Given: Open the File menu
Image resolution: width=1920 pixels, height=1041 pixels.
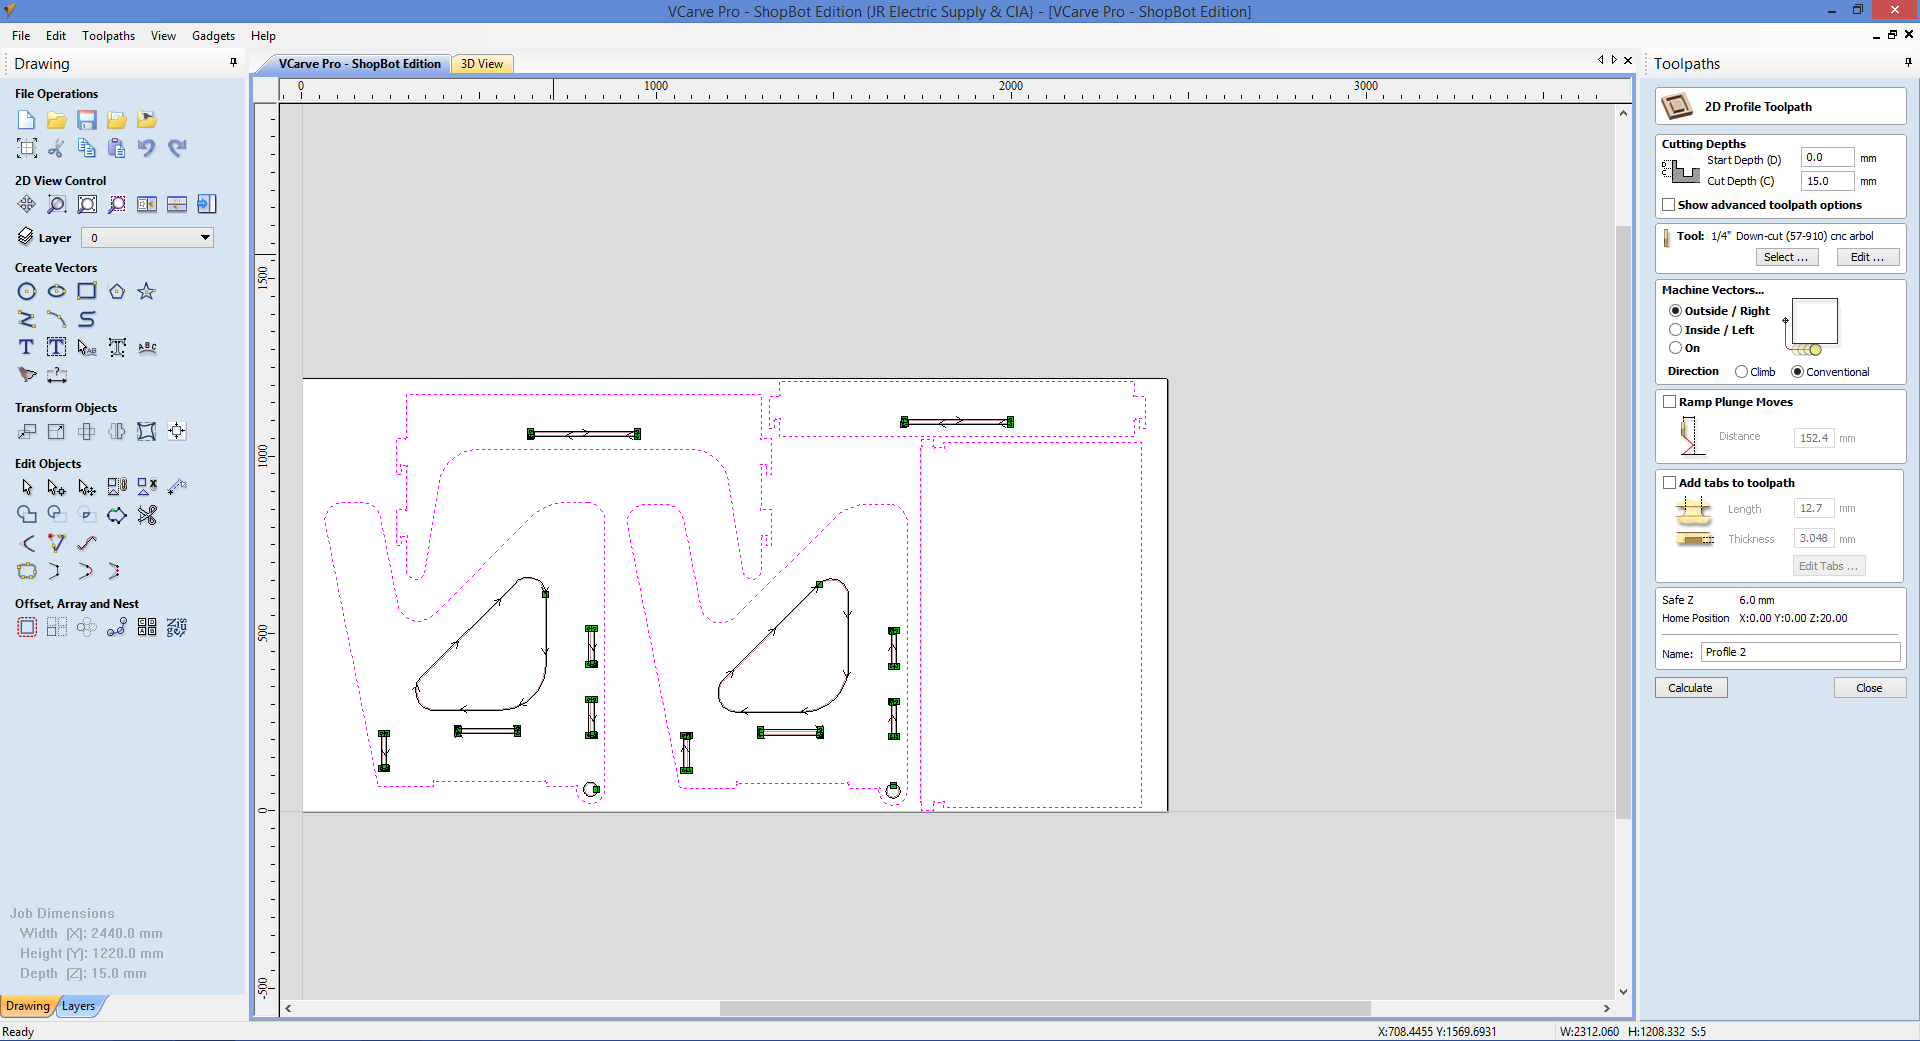Looking at the screenshot, I should [21, 36].
